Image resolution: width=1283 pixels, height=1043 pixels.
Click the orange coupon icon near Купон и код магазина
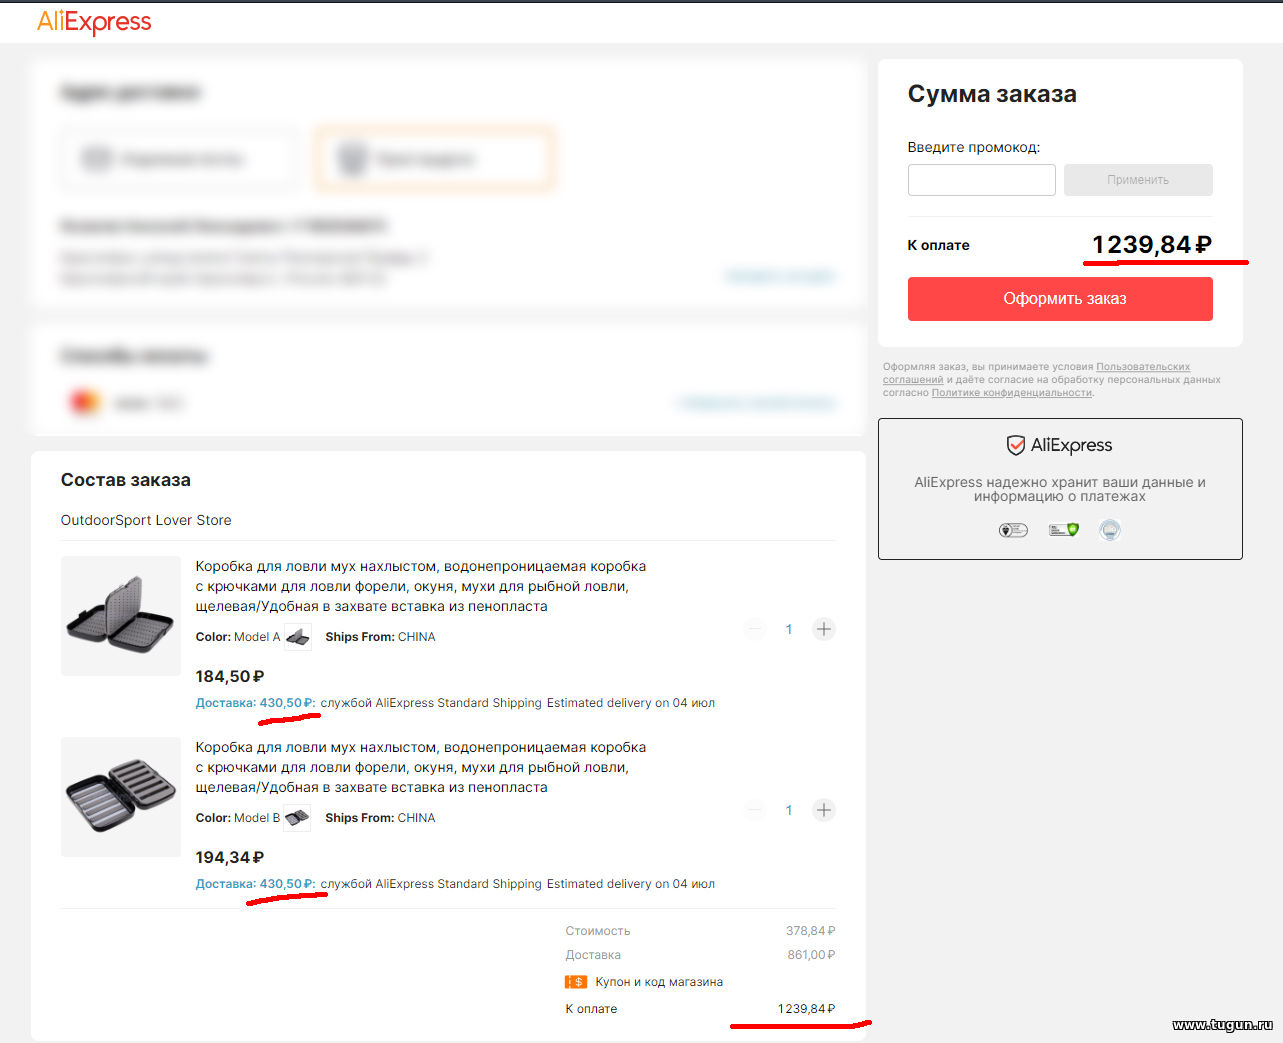[x=576, y=982]
